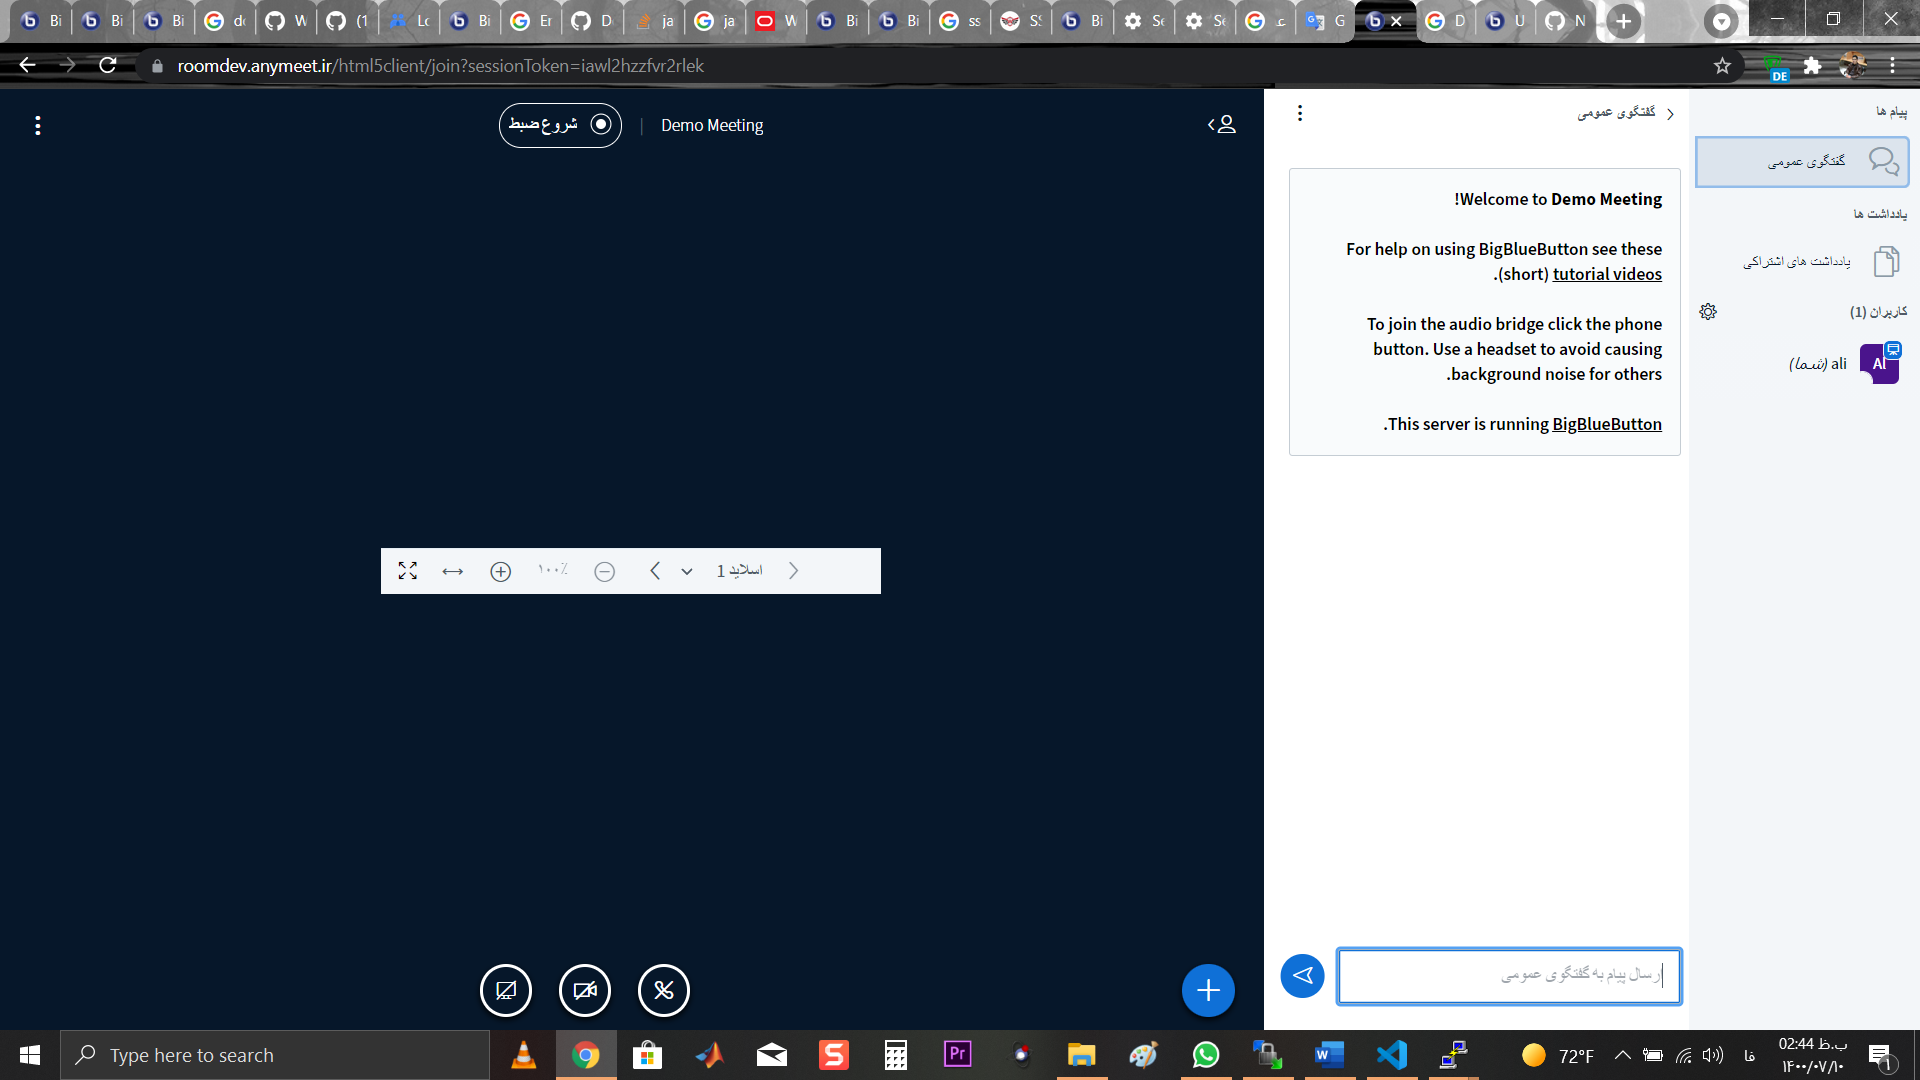Toggle the شروع ضبط recording button
Viewport: 1920px width, 1080px height.
[x=559, y=125]
